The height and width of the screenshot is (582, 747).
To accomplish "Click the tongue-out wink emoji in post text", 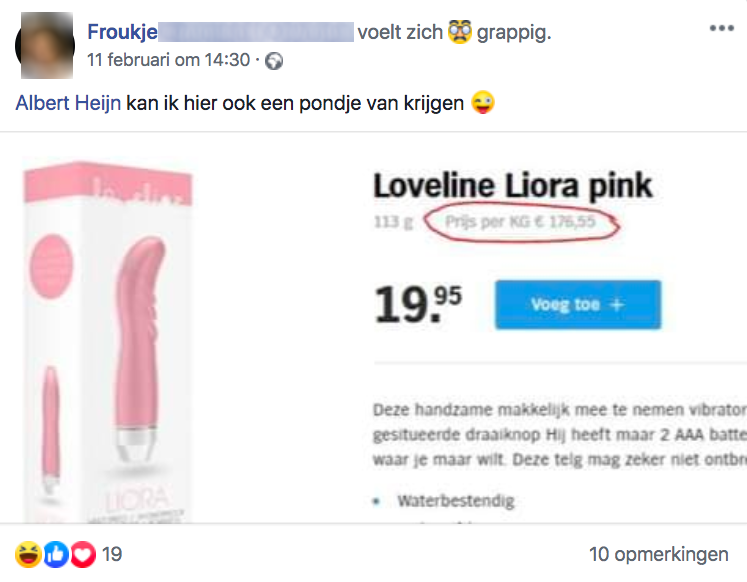I will click(485, 103).
